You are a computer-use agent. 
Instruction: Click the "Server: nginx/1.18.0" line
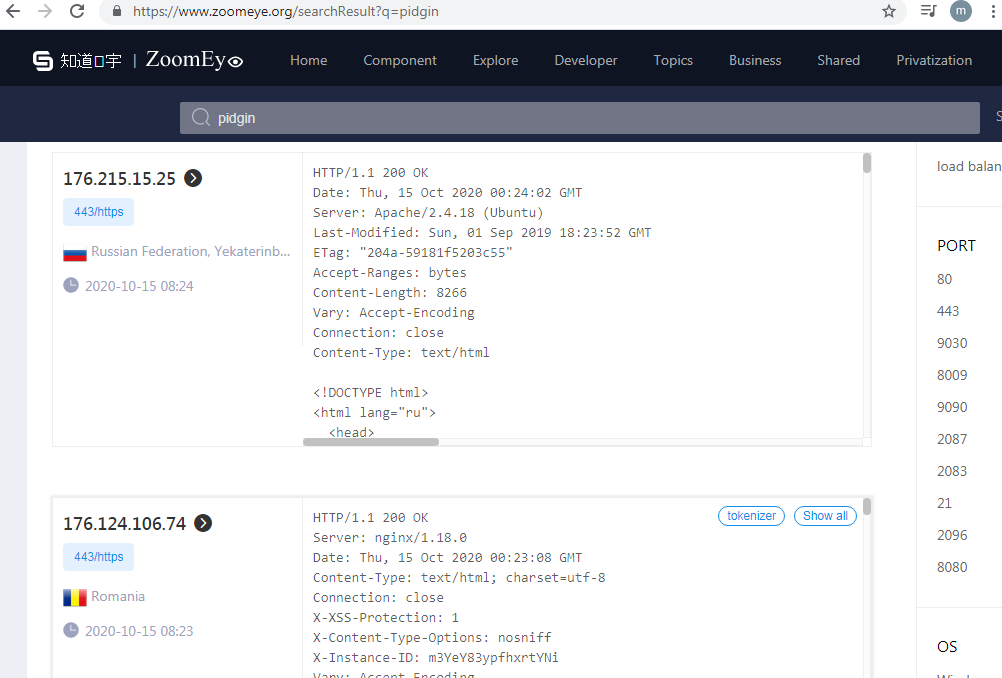click(390, 537)
